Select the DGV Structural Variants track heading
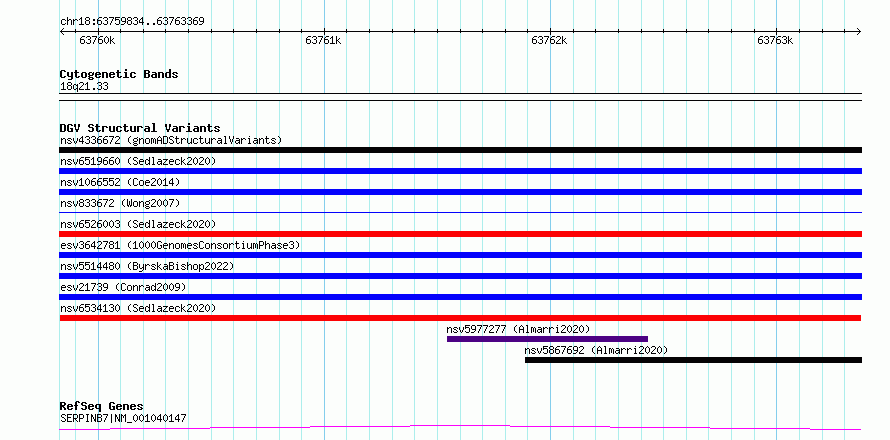 point(140,128)
